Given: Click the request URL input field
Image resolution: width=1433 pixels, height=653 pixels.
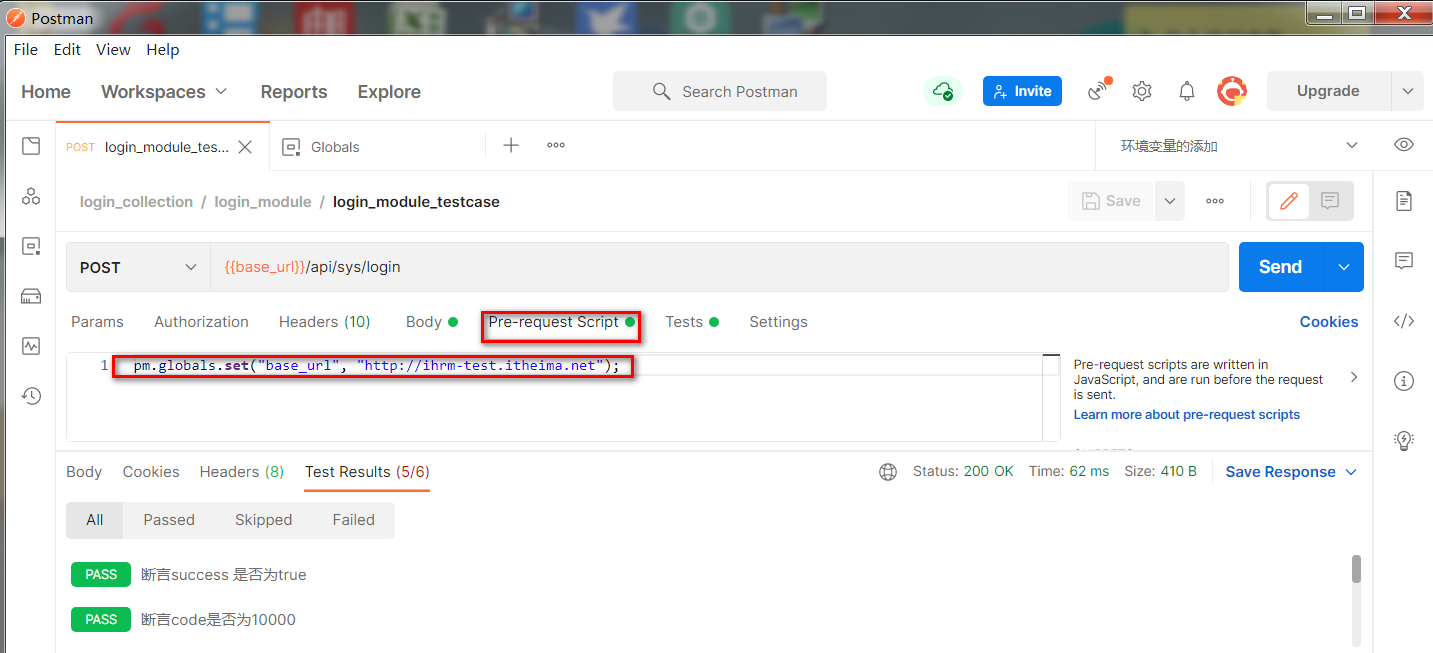Looking at the screenshot, I should (x=719, y=267).
